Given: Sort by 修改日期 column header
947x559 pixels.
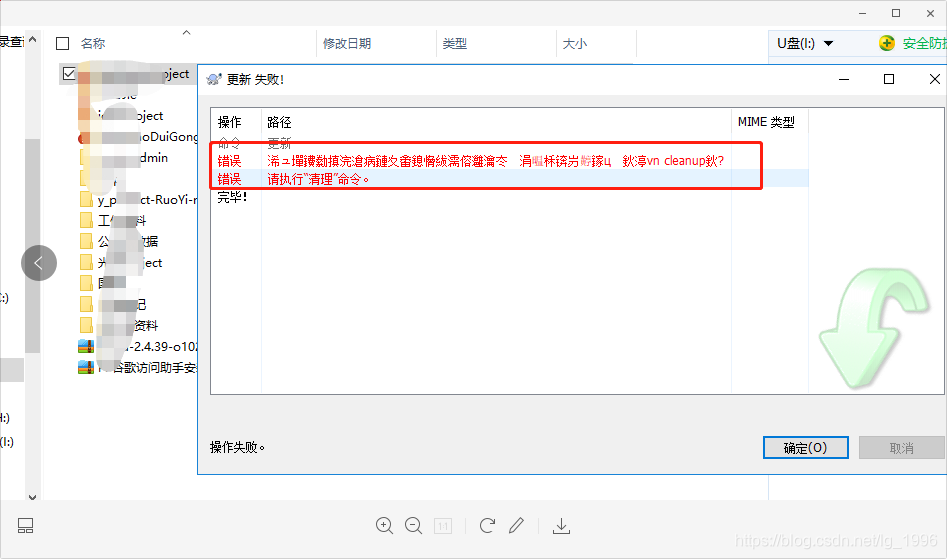Looking at the screenshot, I should 347,43.
